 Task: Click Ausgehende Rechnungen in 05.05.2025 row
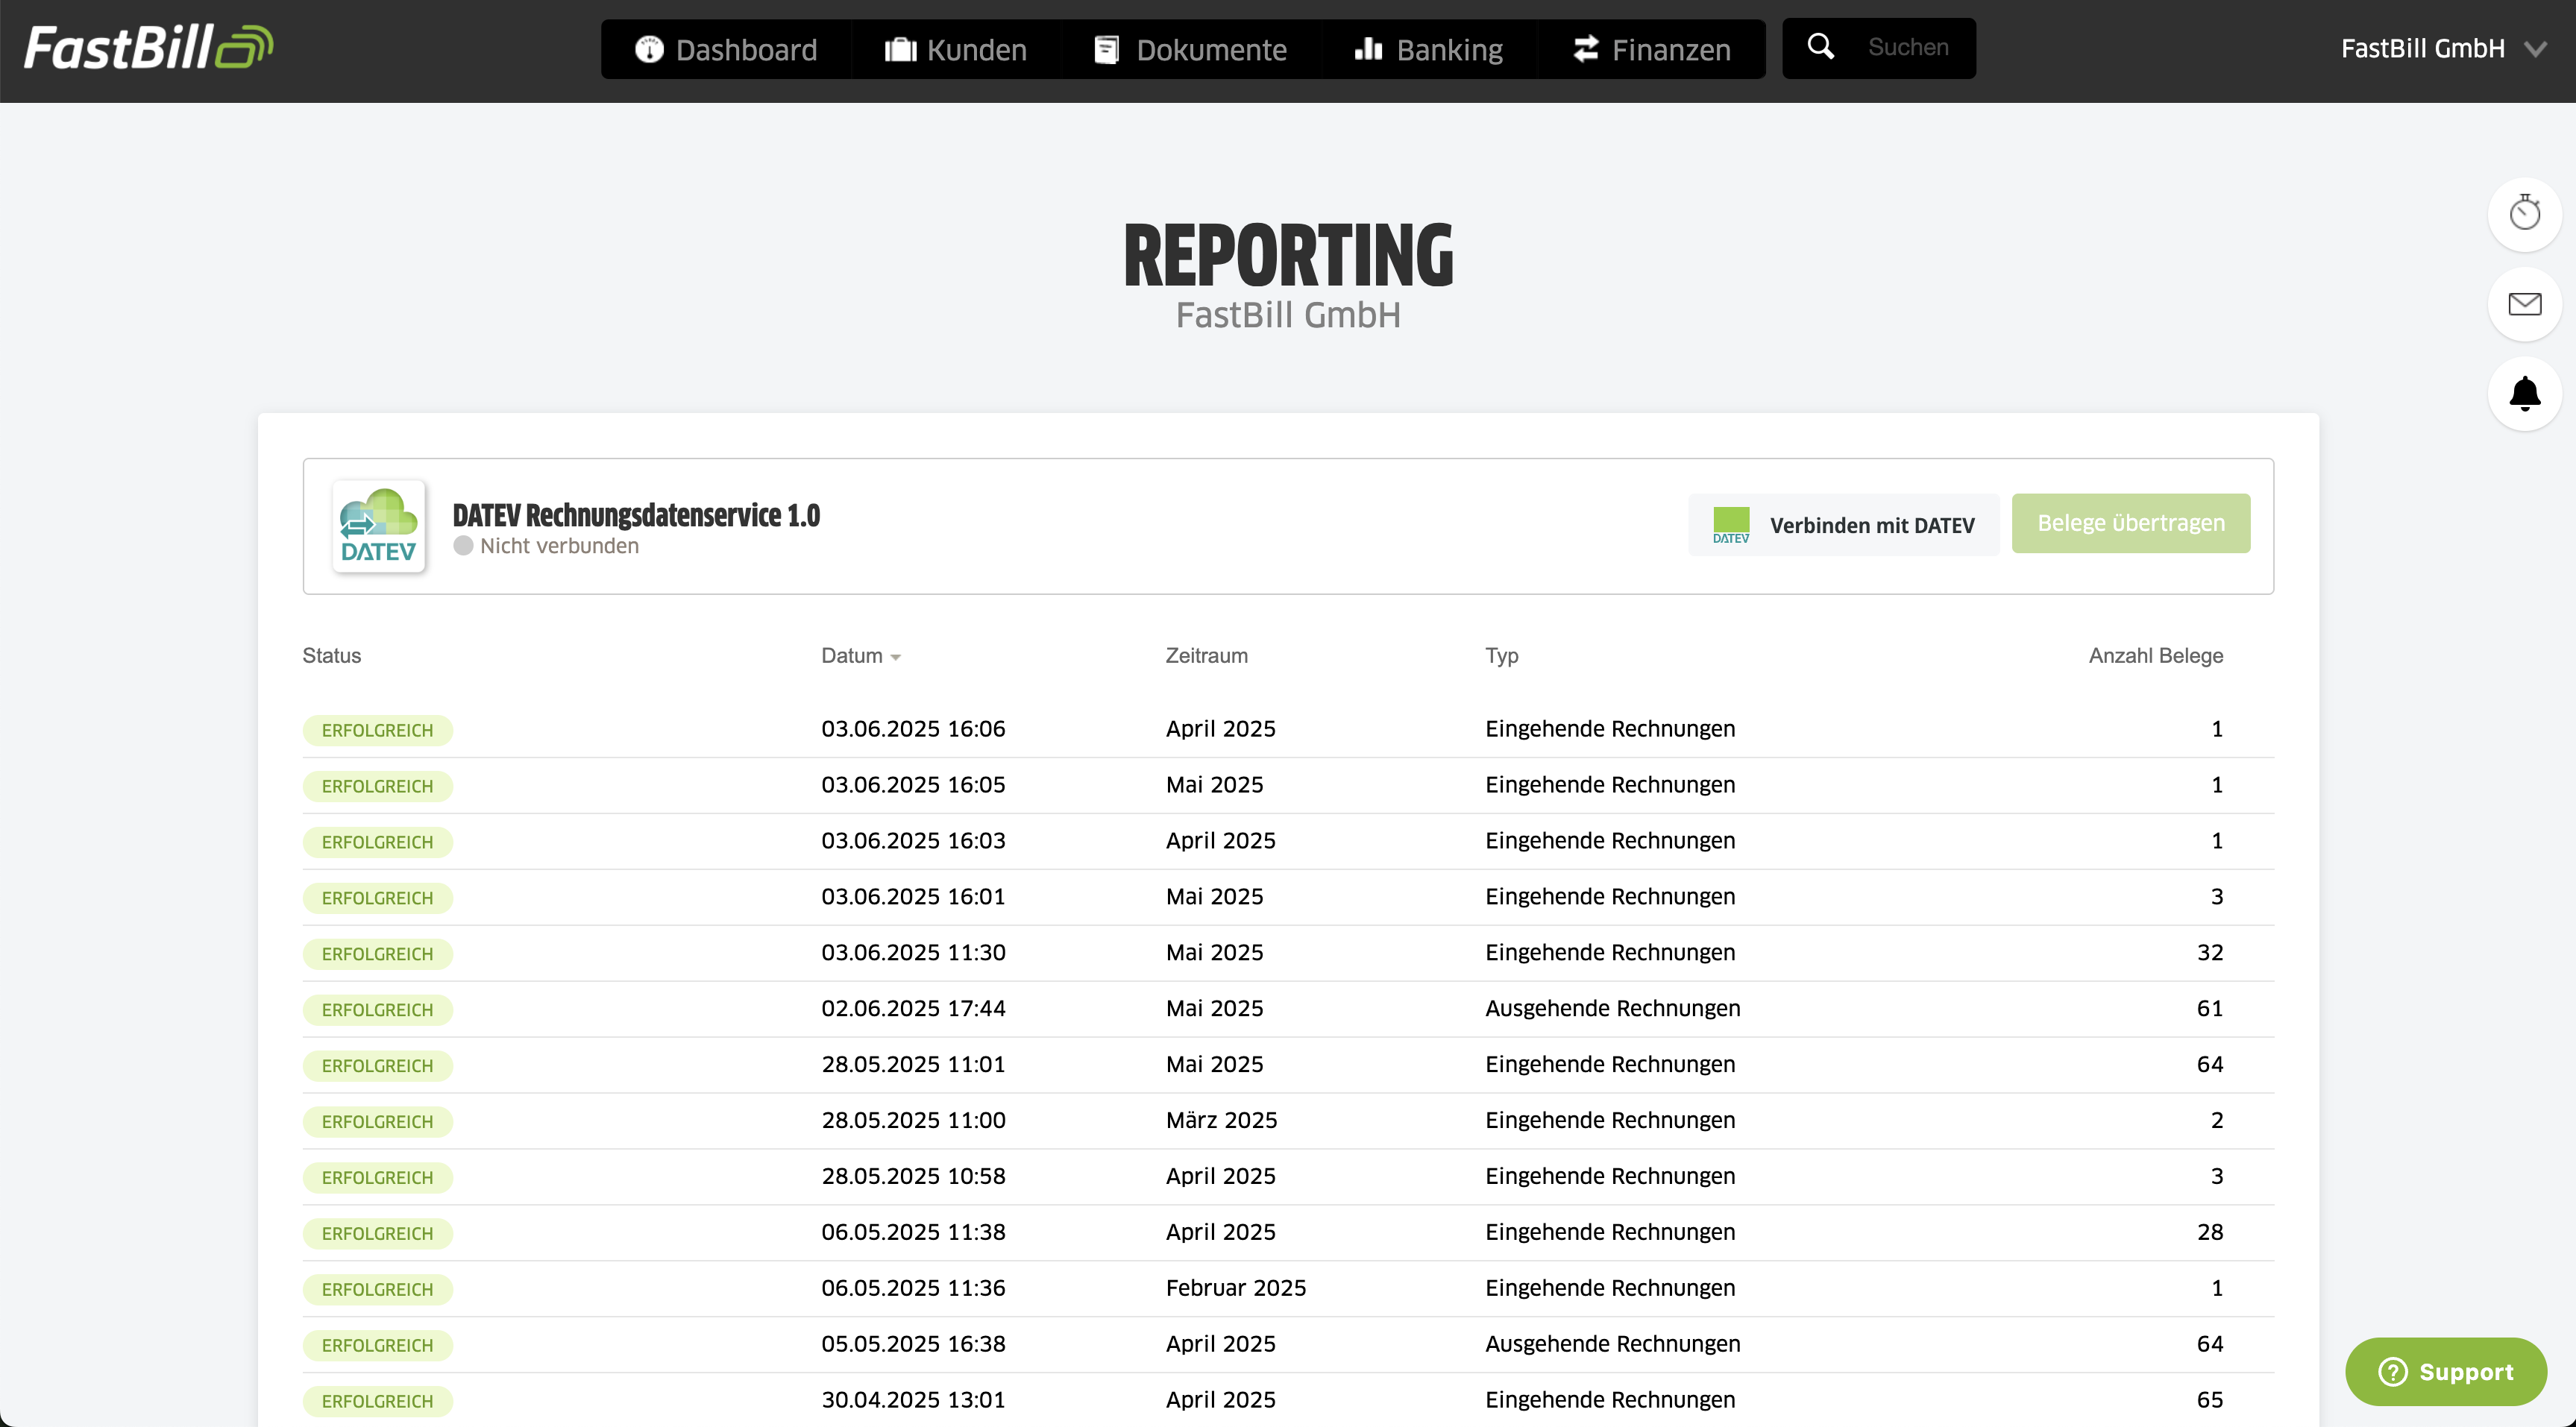pyautogui.click(x=1612, y=1345)
